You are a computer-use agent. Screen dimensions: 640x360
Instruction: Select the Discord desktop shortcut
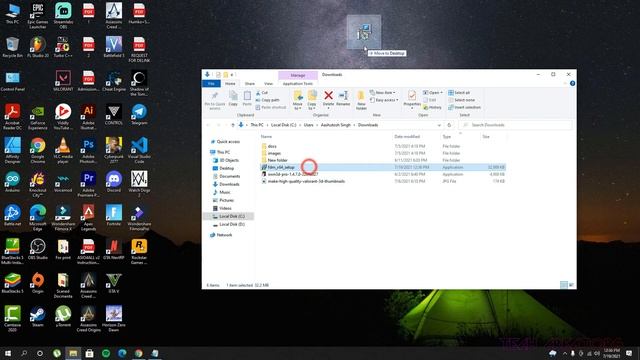point(113,182)
